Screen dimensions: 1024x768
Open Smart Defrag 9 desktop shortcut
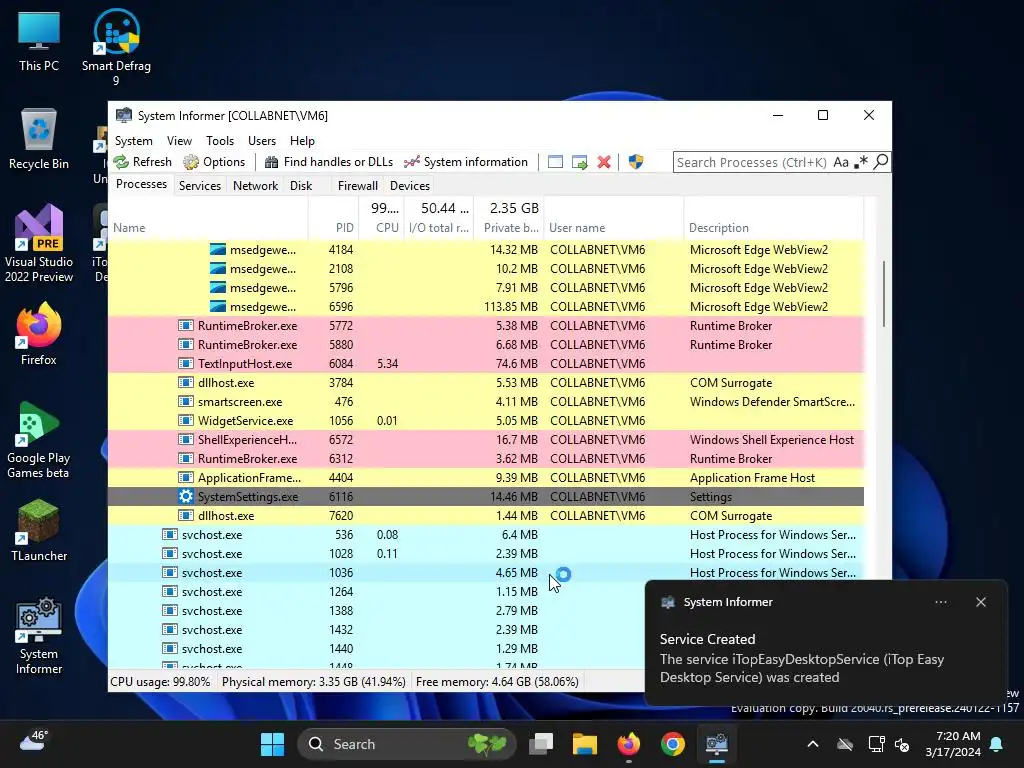pyautogui.click(x=116, y=47)
